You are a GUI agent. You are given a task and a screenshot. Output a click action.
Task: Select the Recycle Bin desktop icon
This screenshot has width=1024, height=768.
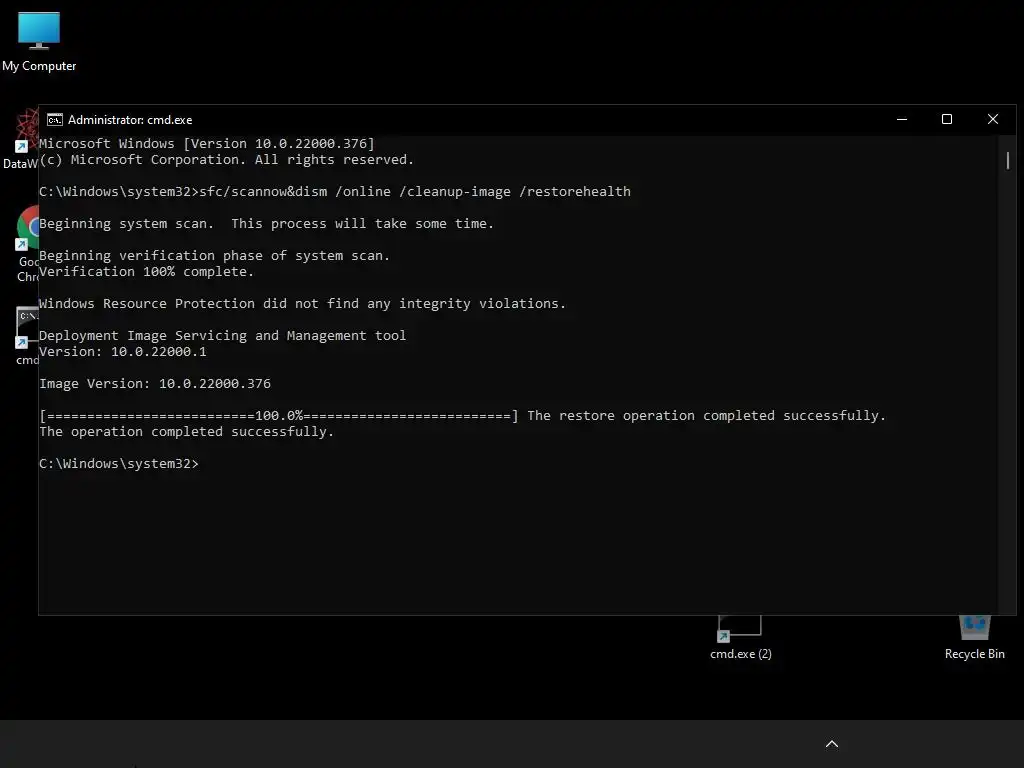(974, 635)
